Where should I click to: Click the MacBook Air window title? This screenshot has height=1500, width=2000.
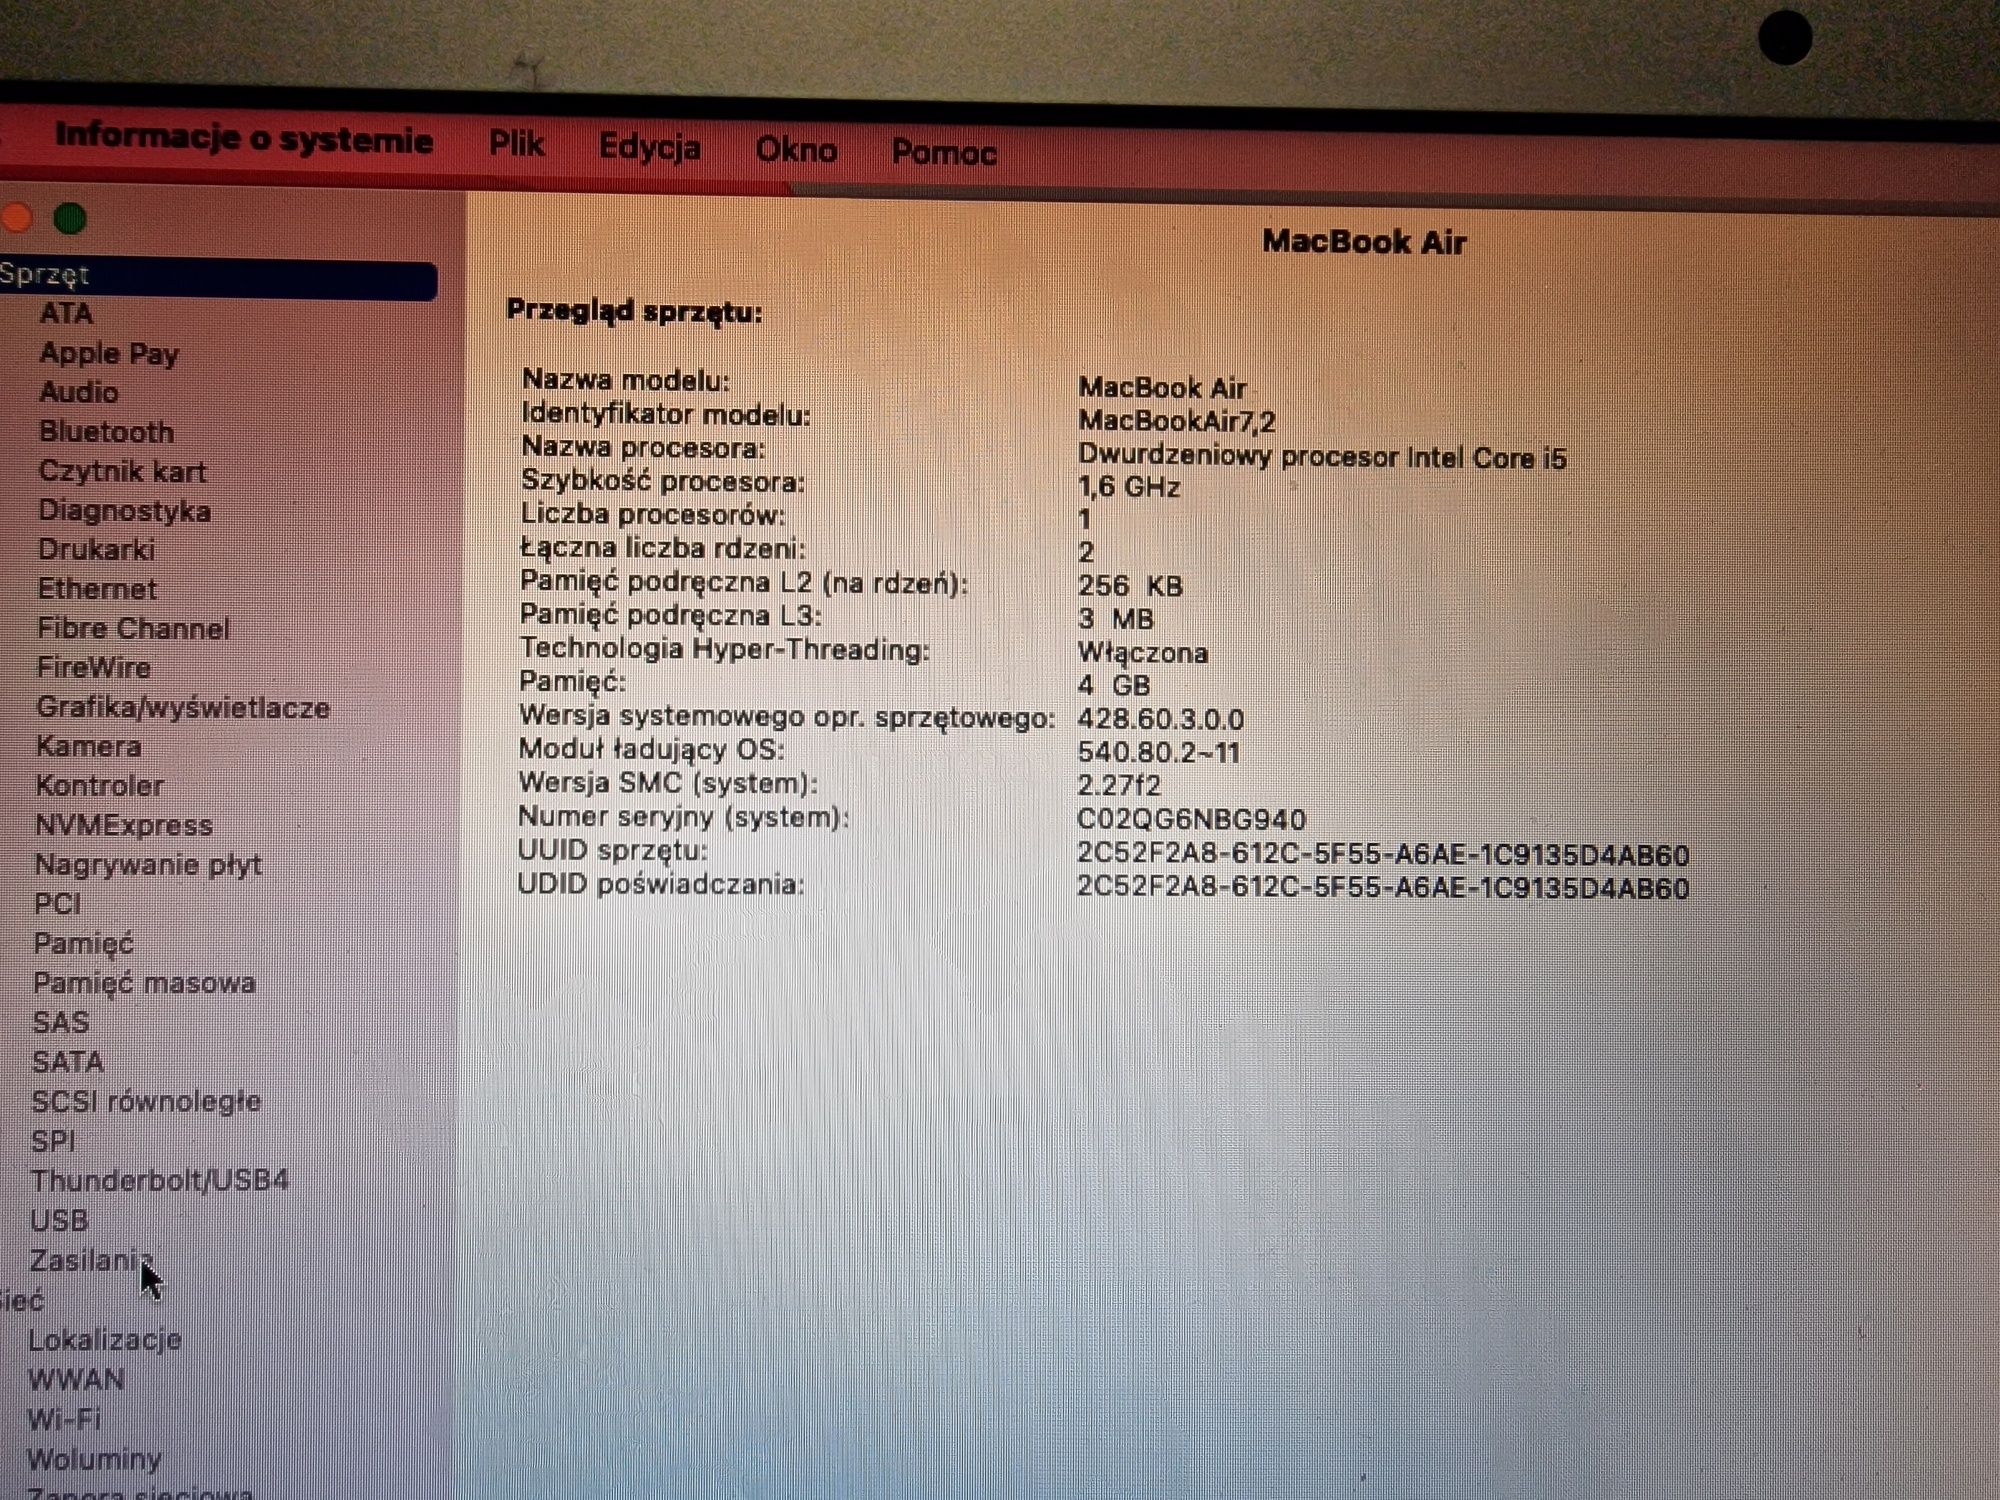[x=1364, y=242]
